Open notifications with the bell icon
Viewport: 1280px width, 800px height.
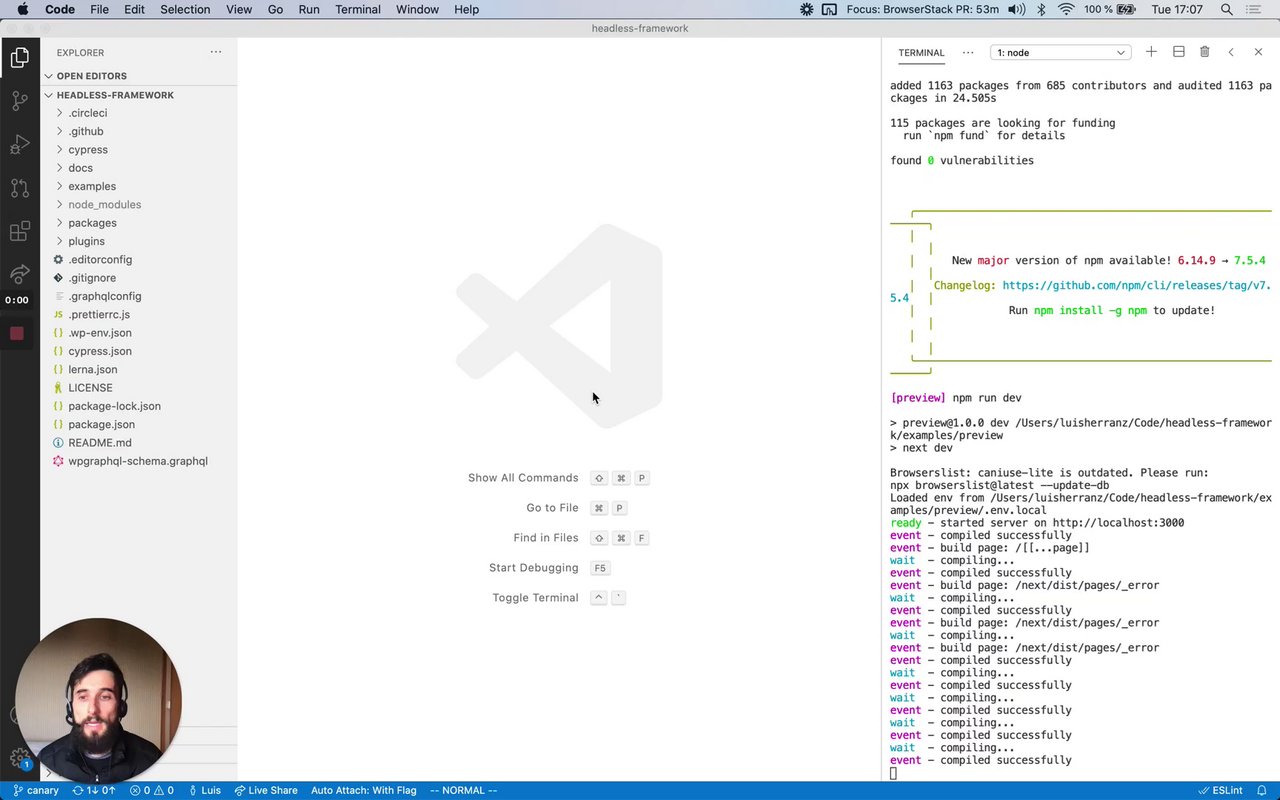[x=1262, y=790]
